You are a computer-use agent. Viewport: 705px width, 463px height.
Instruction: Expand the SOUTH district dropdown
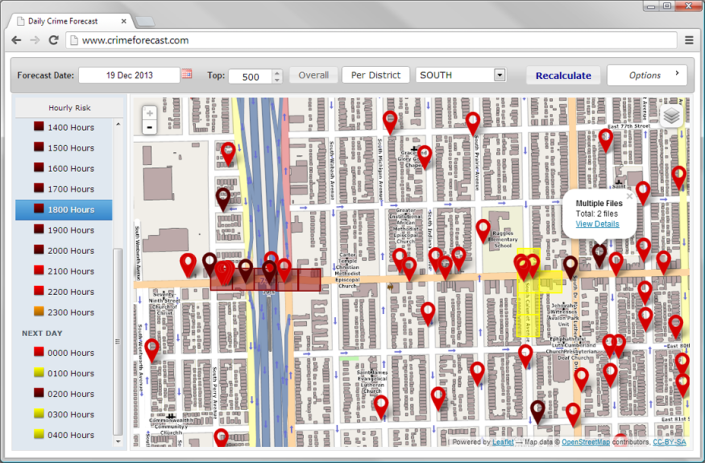(x=499, y=75)
